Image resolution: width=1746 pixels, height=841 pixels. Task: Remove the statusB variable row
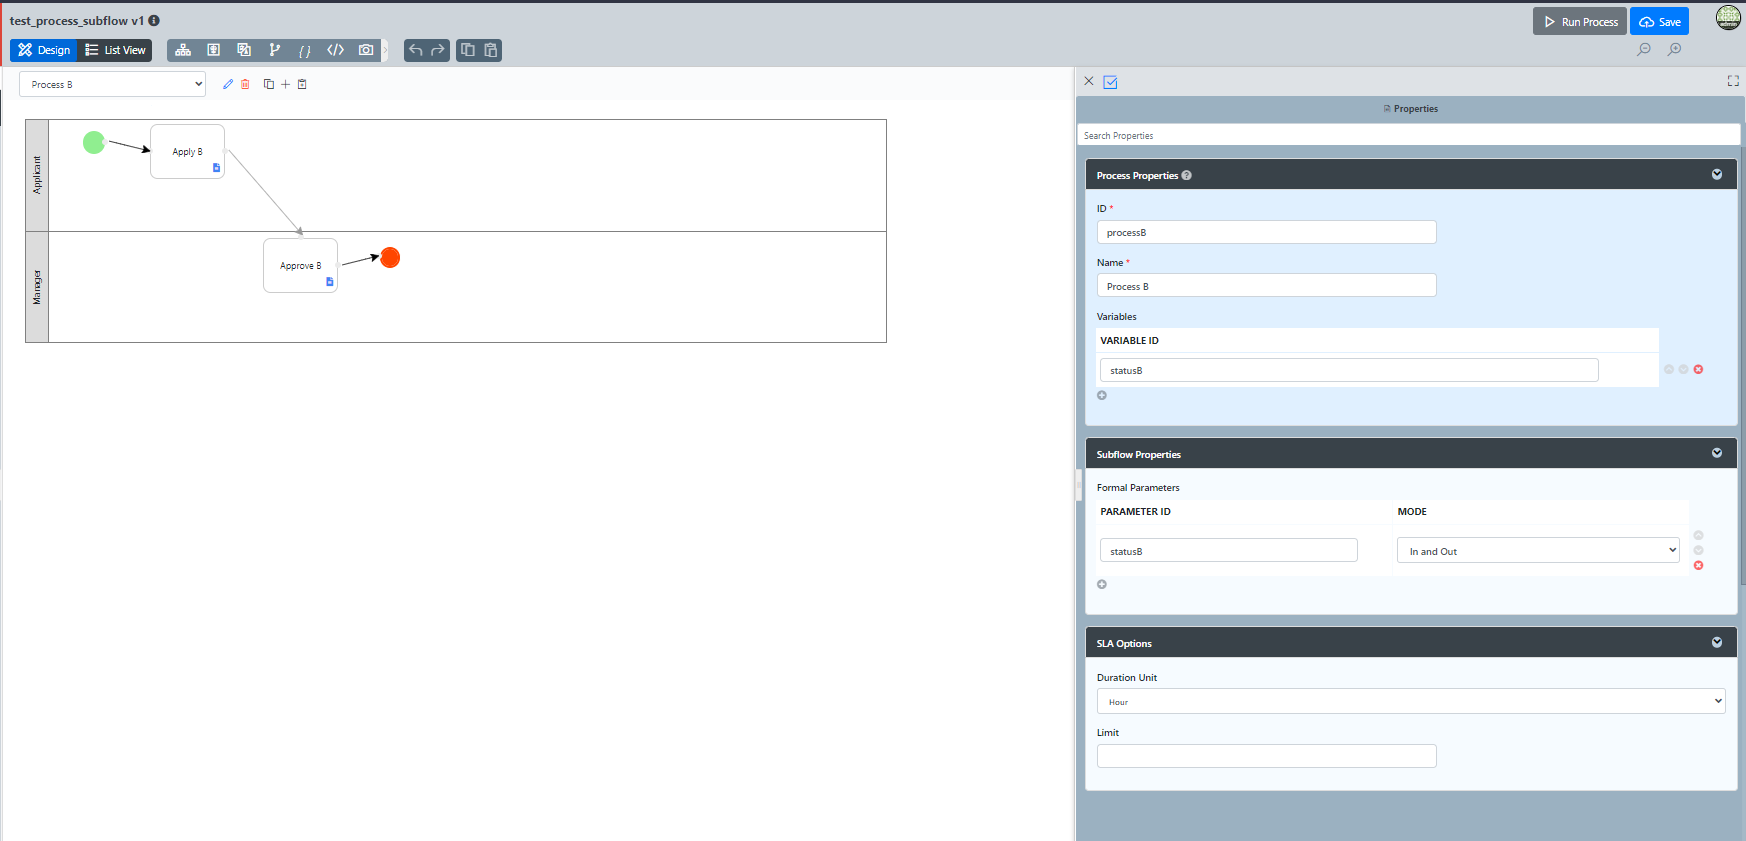pyautogui.click(x=1698, y=369)
